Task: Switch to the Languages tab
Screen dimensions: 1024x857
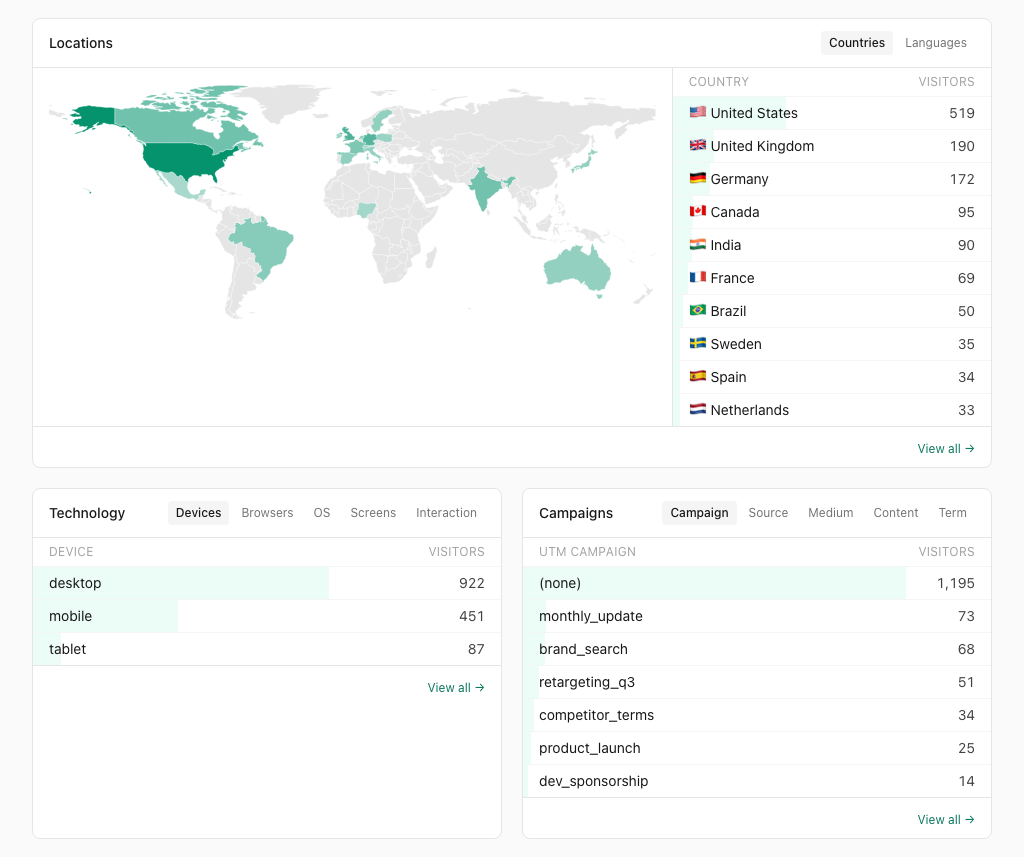Action: (x=935, y=42)
